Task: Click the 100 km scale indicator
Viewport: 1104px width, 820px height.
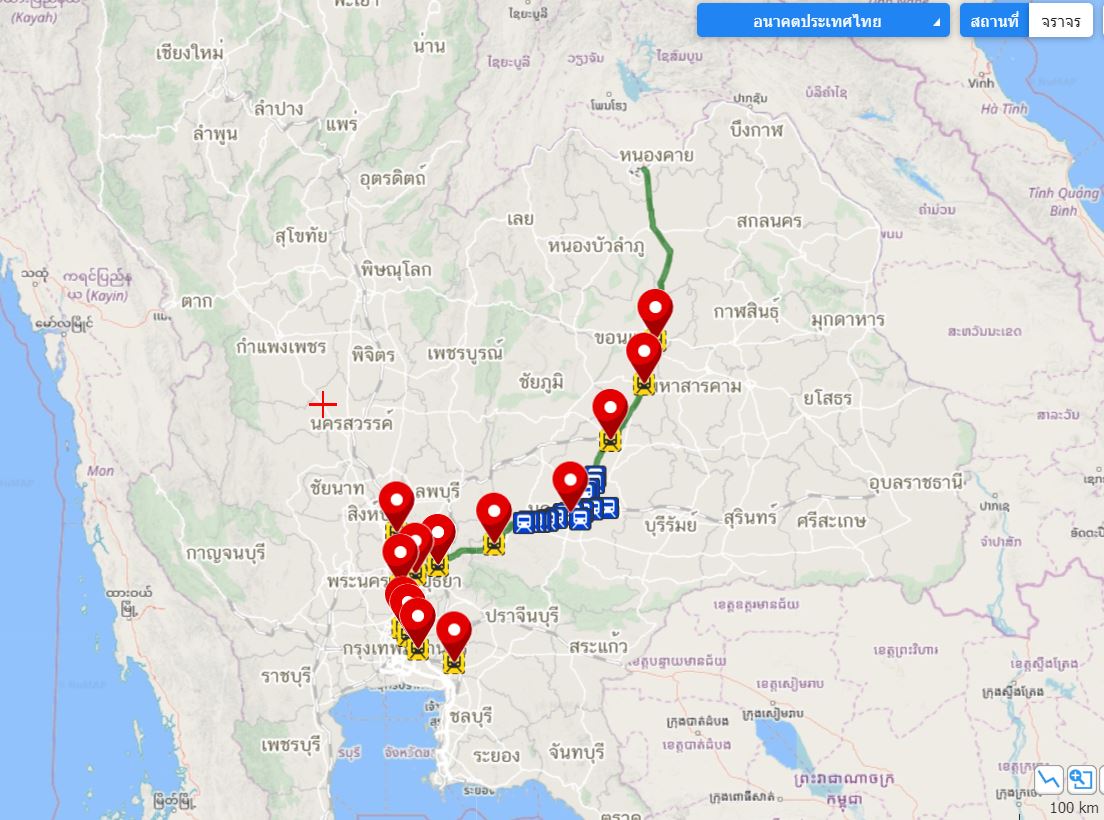Action: 1073,807
